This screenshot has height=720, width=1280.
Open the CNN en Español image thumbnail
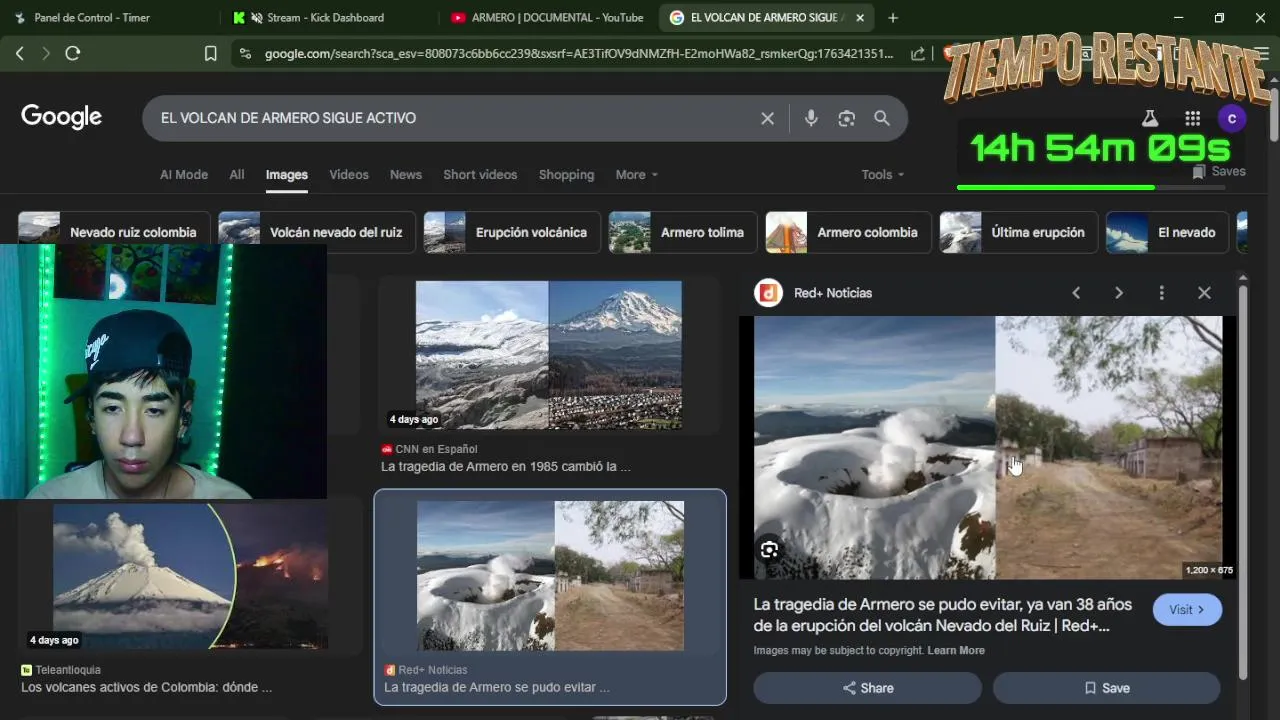pos(548,355)
